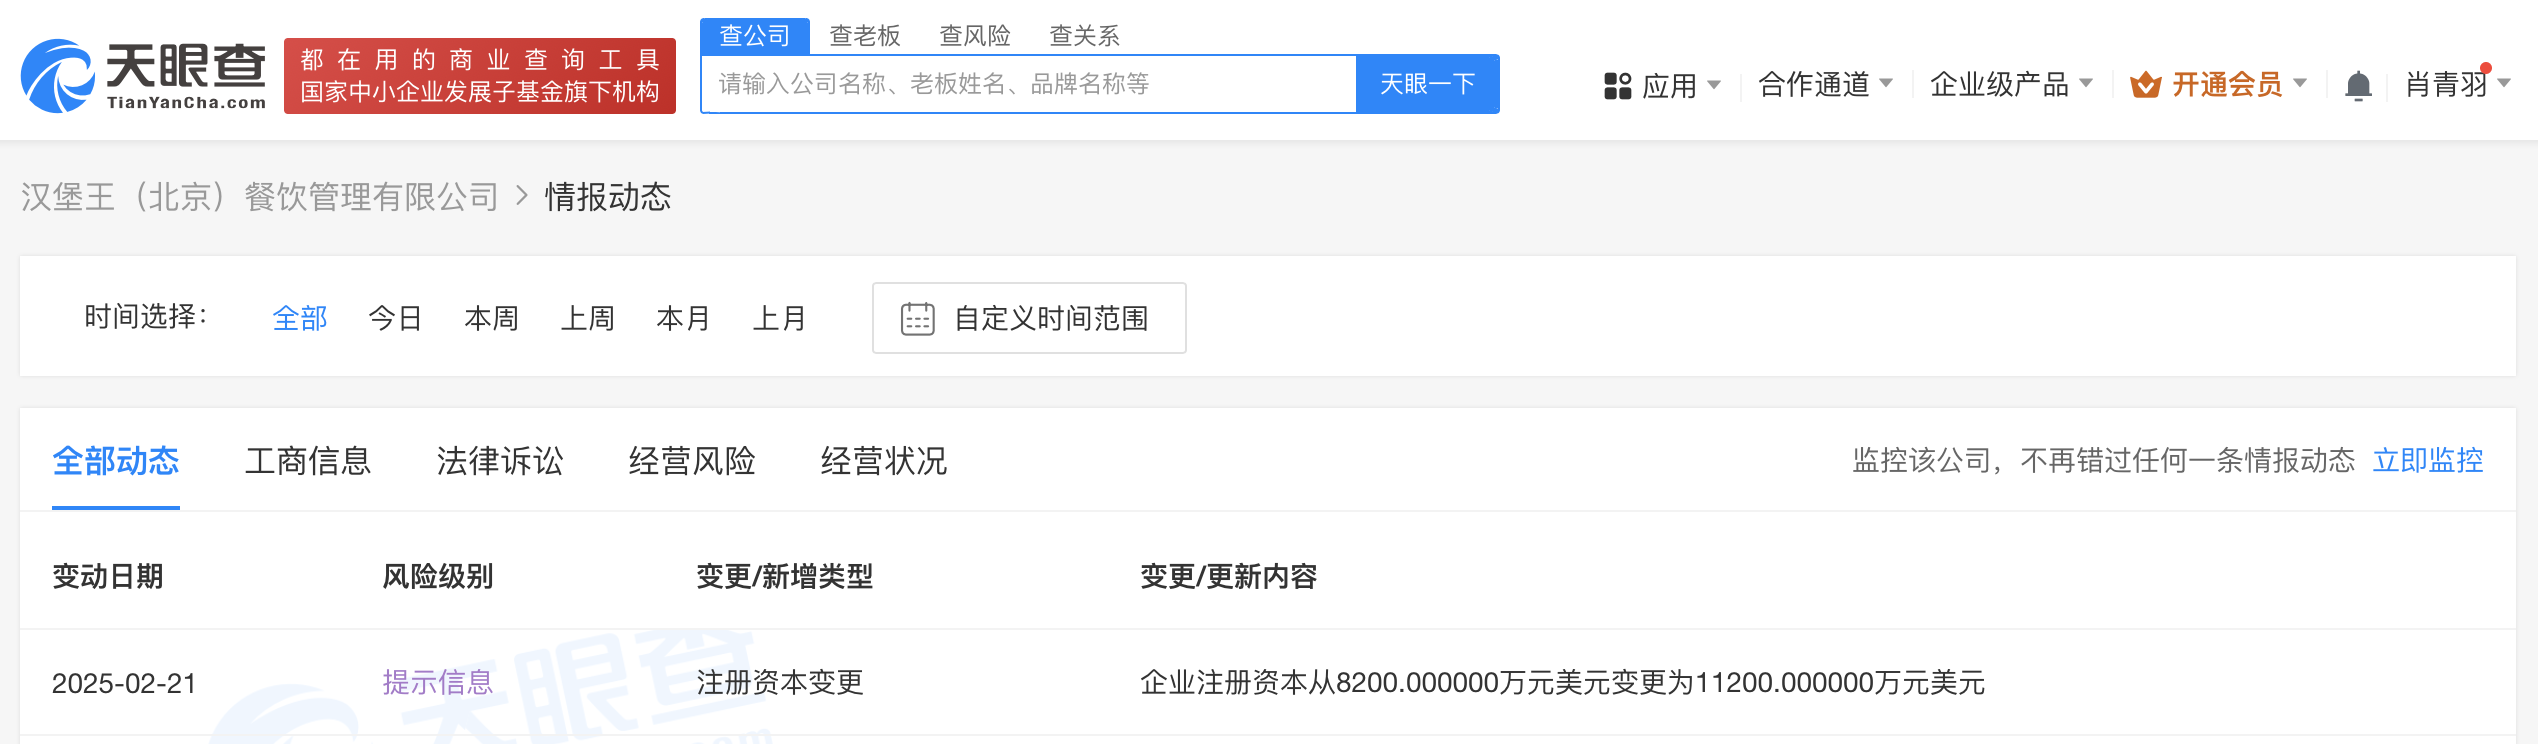Select the 查关系 search tab
Viewport: 2538px width, 744px height.
click(1085, 36)
